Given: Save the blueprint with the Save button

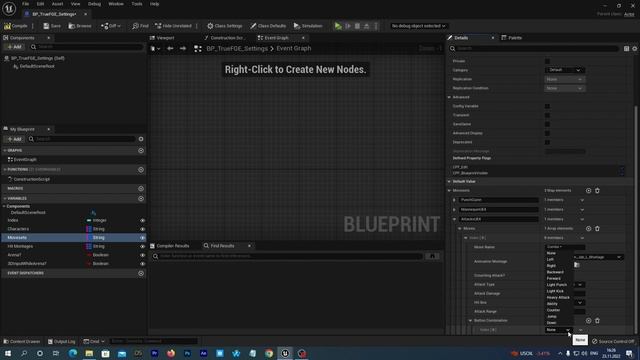Looking at the screenshot, I should click(52, 26).
